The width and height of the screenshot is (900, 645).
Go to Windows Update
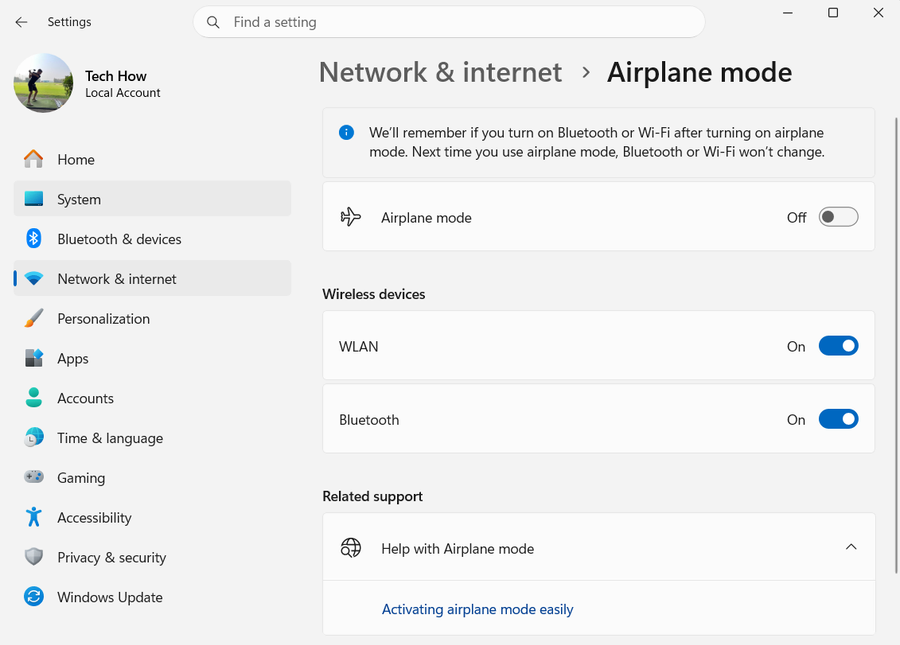[152, 597]
